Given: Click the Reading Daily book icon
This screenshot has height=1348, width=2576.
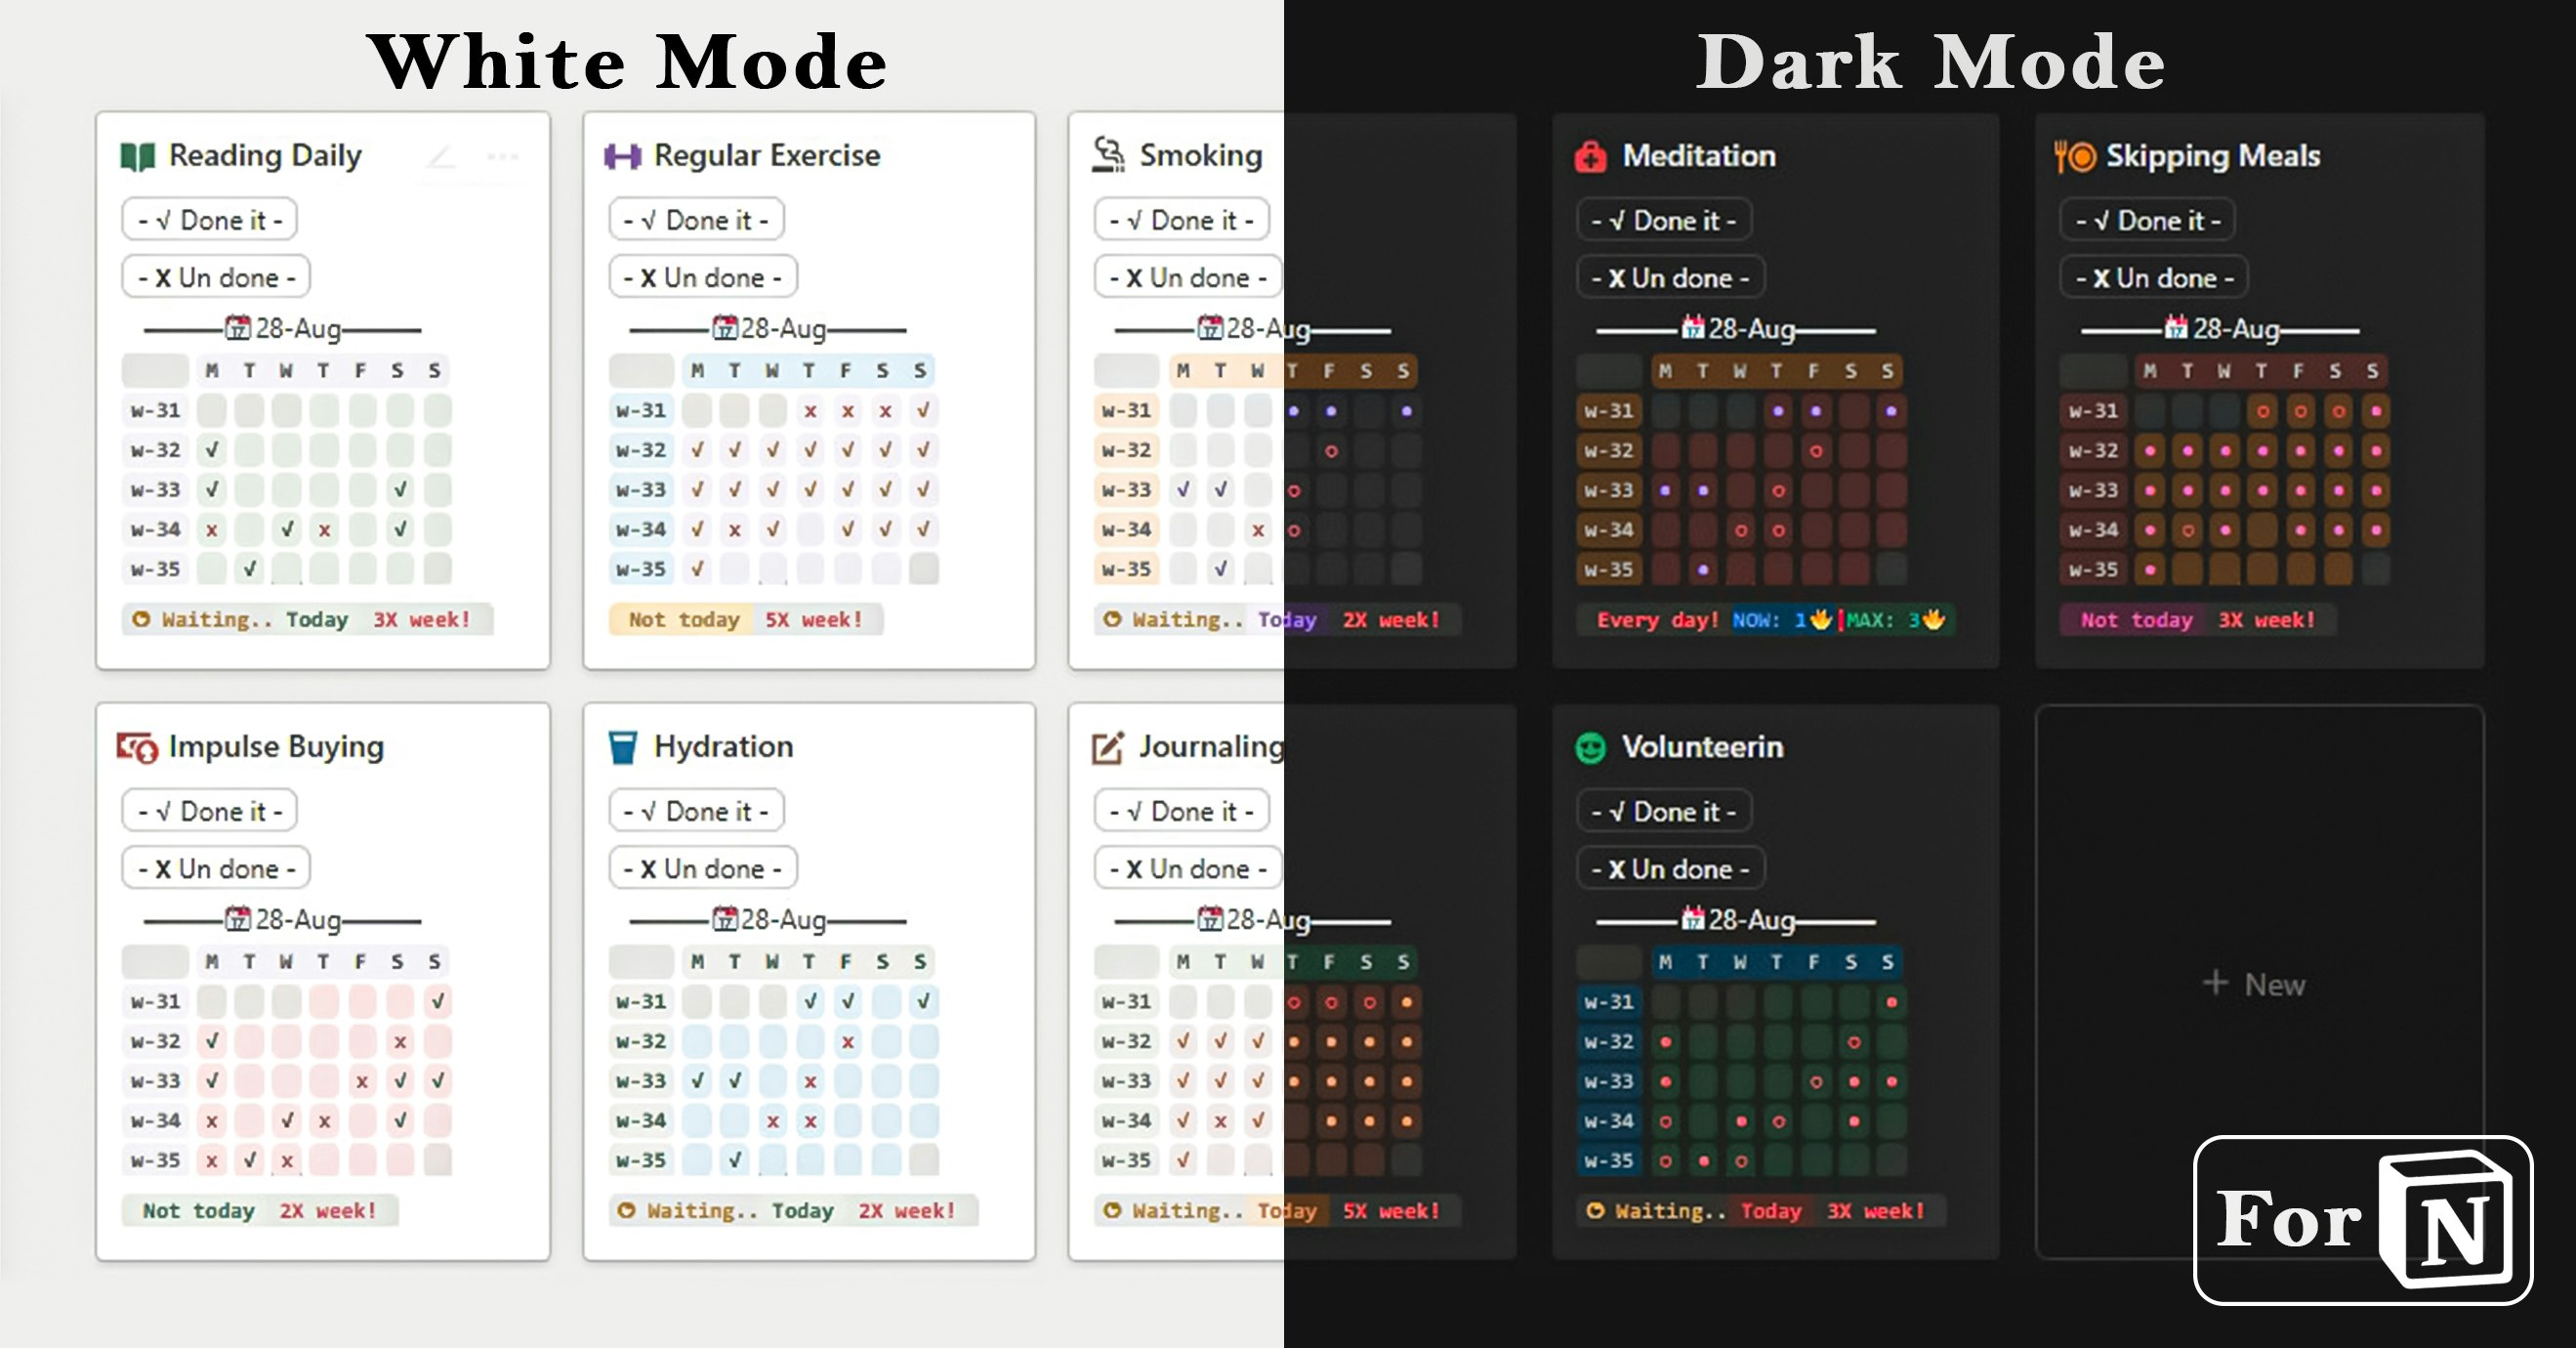Looking at the screenshot, I should click(x=137, y=157).
